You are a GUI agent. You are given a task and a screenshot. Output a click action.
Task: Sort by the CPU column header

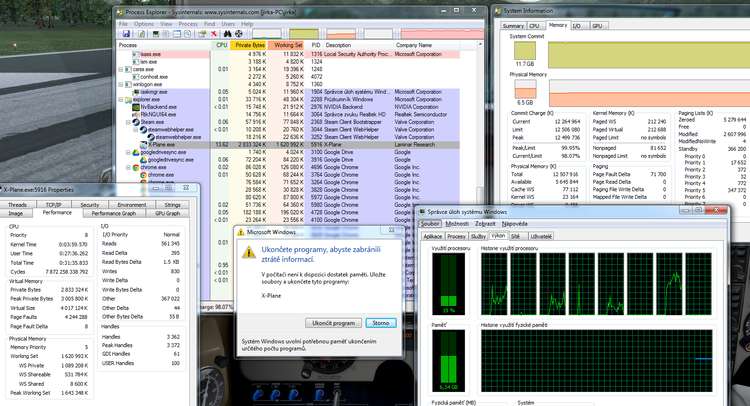[x=221, y=45]
